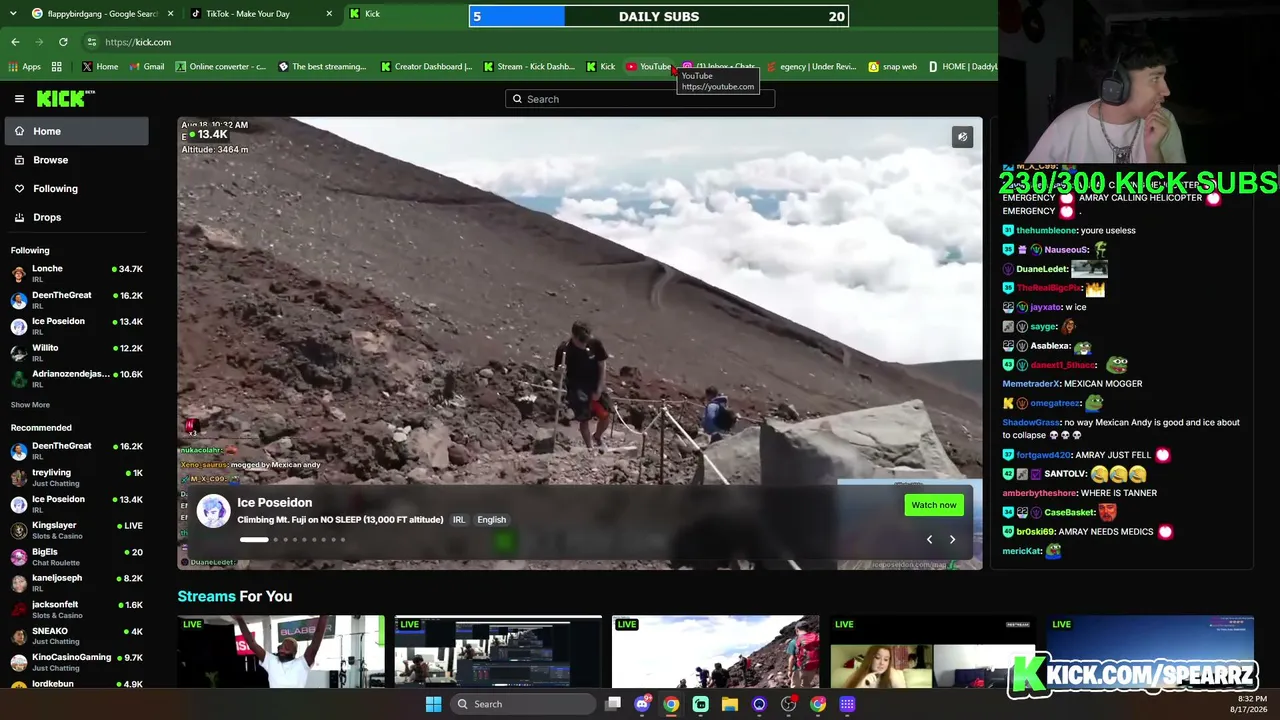Open jacksonfelt in the Recommended list
Viewport: 1280px width, 720px height.
click(x=76, y=610)
